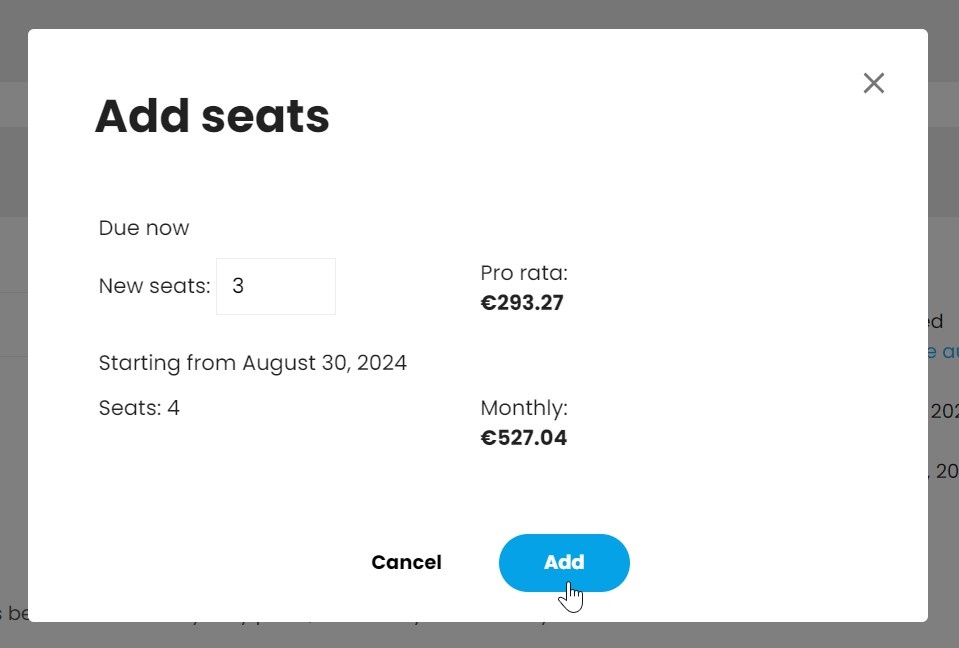This screenshot has height=648, width=959.
Task: Click the cut-off '202' date text behind dialog
Action: [x=944, y=411]
